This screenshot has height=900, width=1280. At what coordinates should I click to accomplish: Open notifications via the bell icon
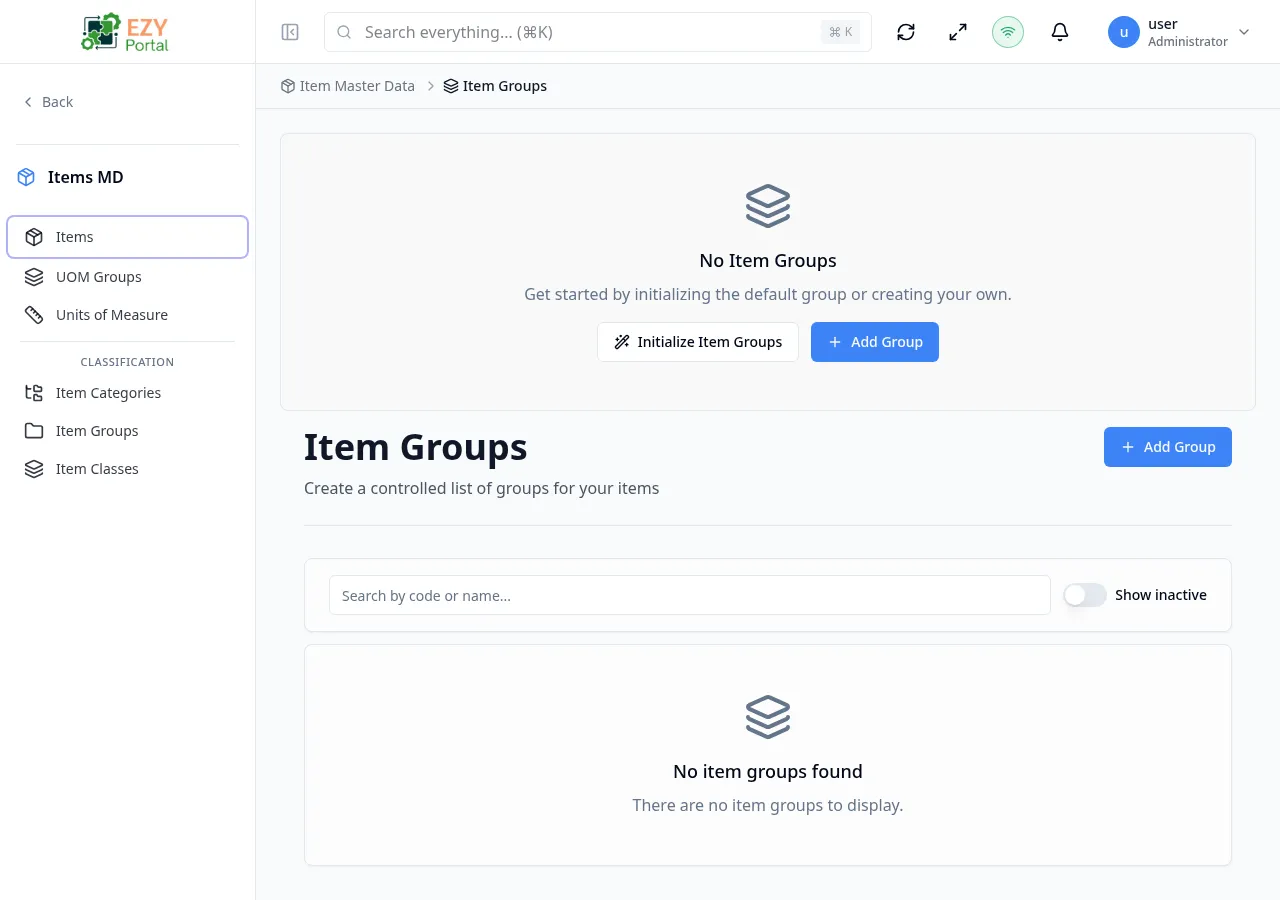[1059, 32]
